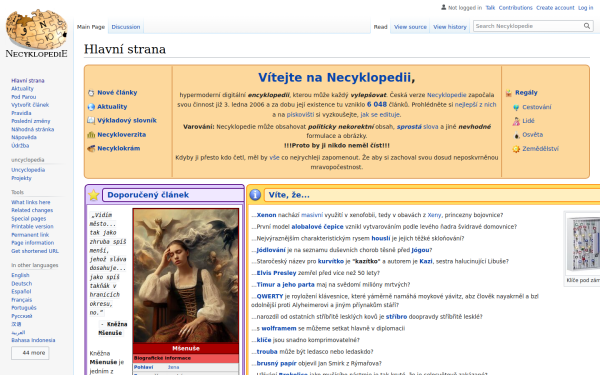
Task: Open the QWERTY article link
Action: 270,296
